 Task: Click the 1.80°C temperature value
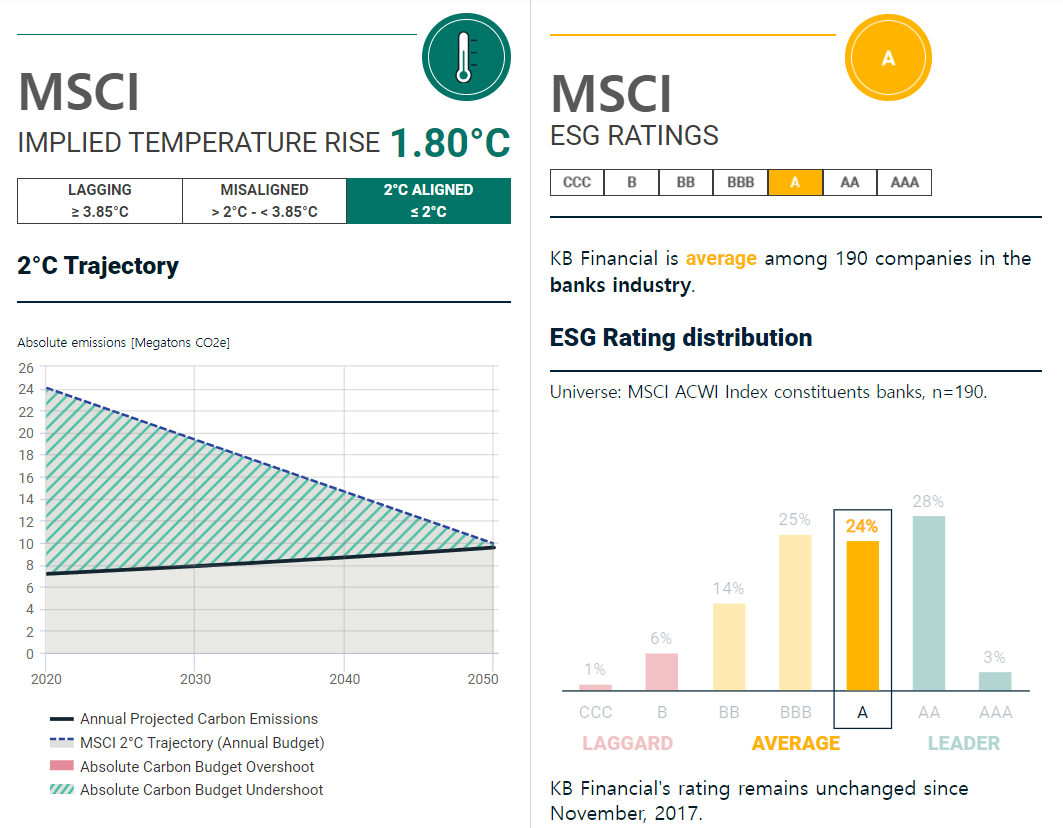coord(450,143)
